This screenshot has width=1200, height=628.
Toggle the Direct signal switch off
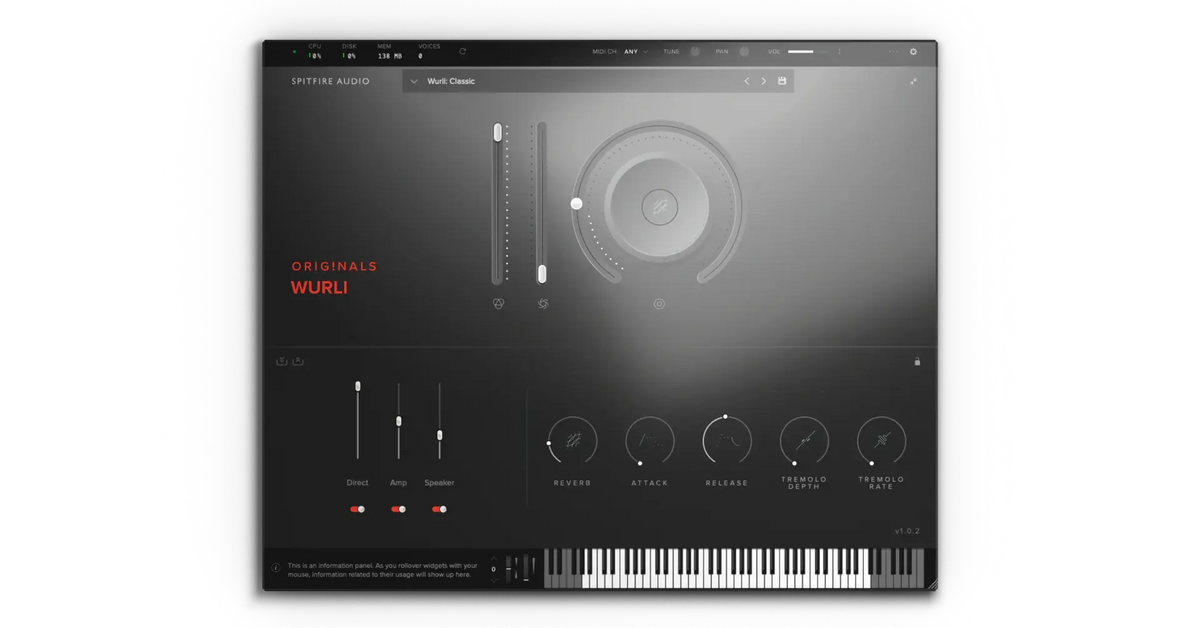pyautogui.click(x=357, y=509)
